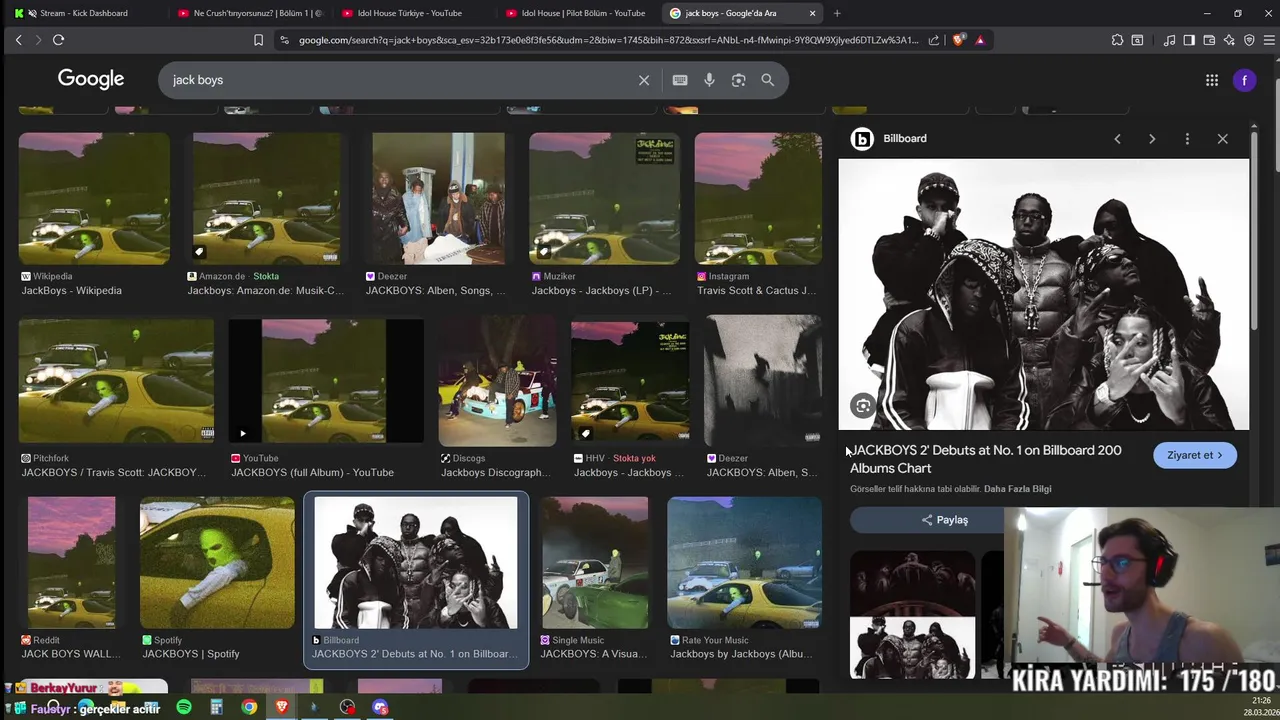The width and height of the screenshot is (1280, 720).
Task: Open the related image below Paylaş
Action: coord(912,614)
